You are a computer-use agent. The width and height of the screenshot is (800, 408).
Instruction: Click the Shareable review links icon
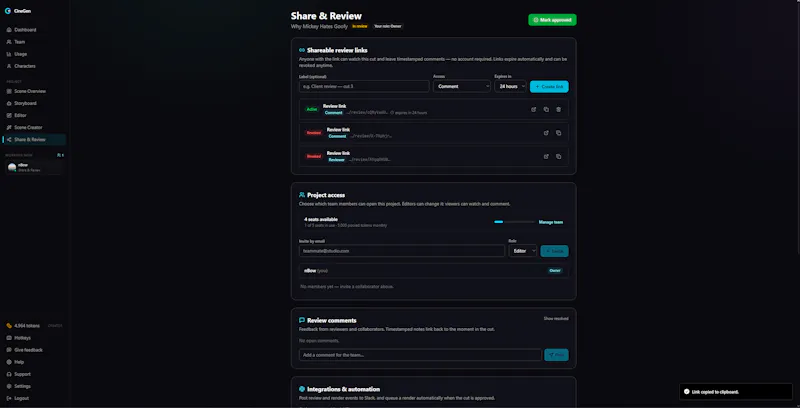tap(302, 50)
